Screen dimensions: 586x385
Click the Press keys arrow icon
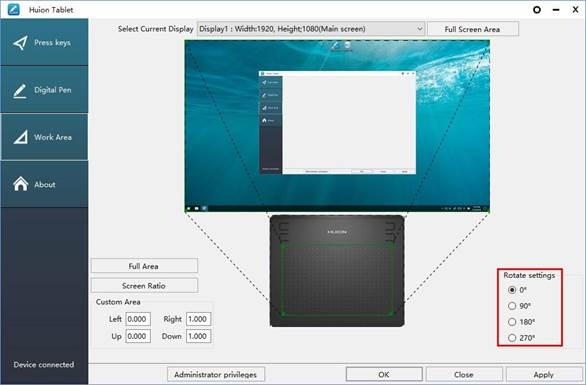20,43
